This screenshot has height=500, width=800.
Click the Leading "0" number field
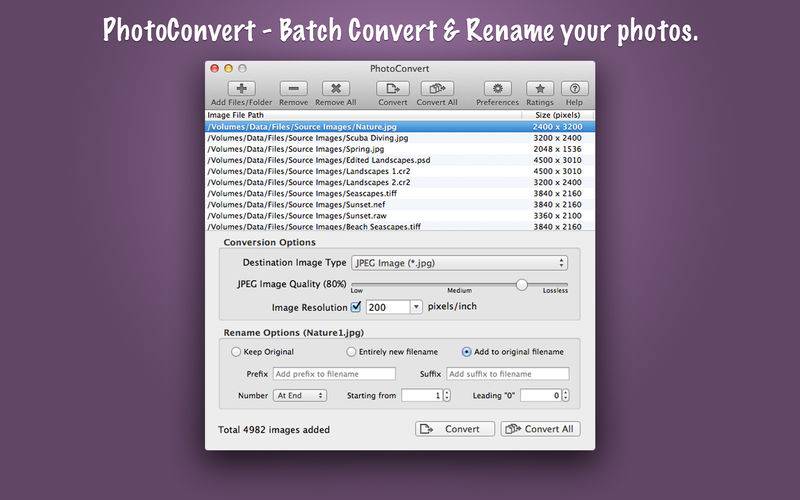(x=541, y=395)
